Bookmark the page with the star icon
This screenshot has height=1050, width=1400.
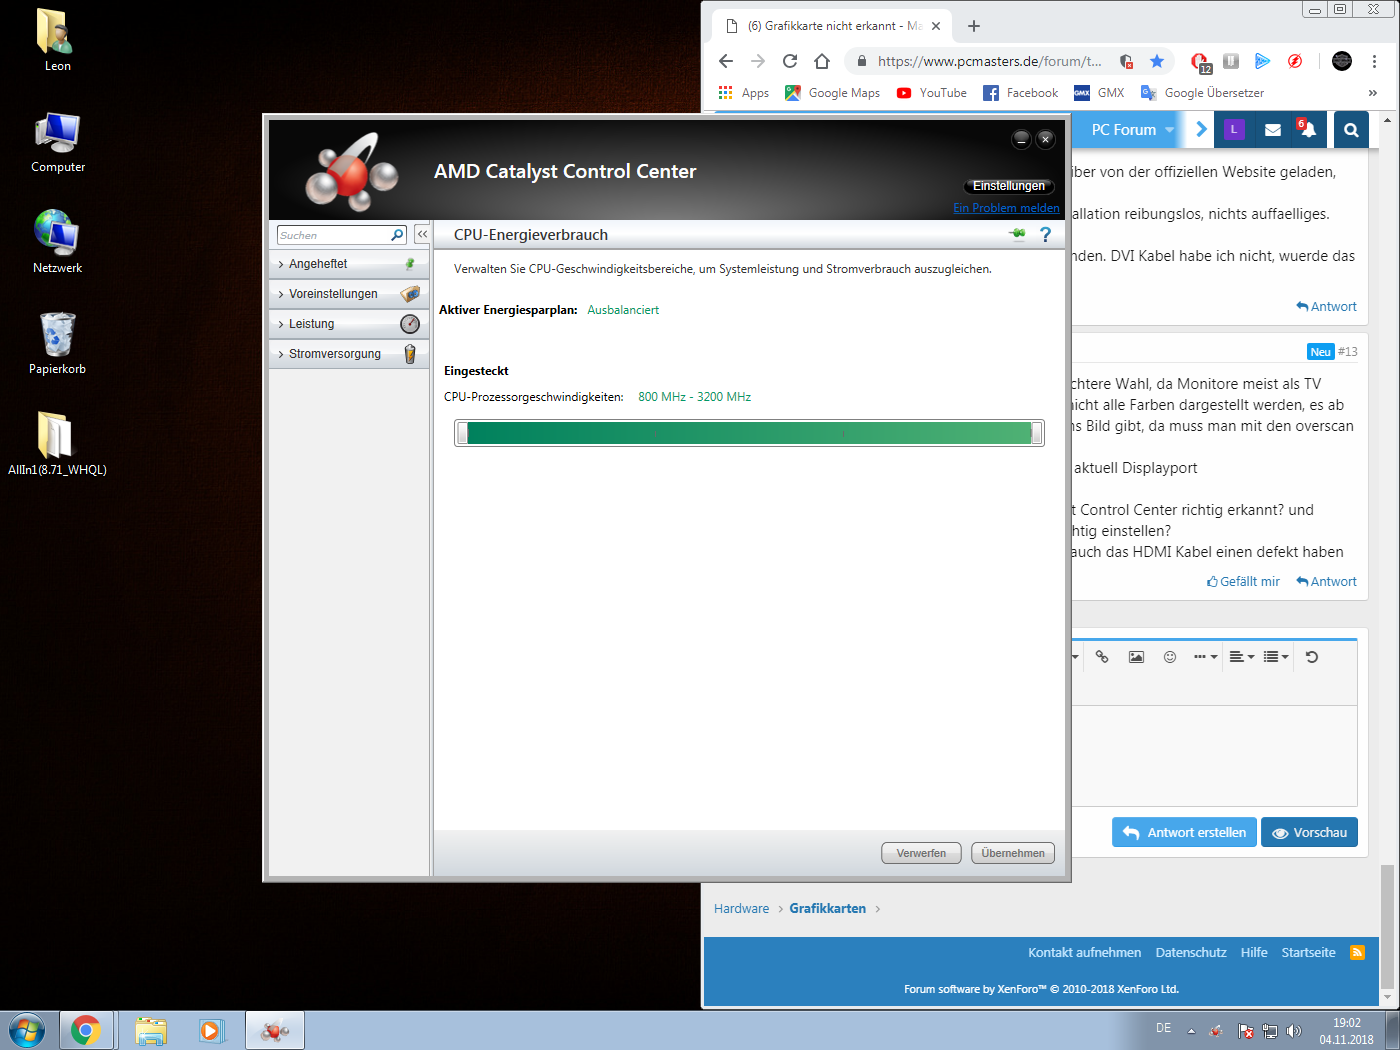point(1157,61)
